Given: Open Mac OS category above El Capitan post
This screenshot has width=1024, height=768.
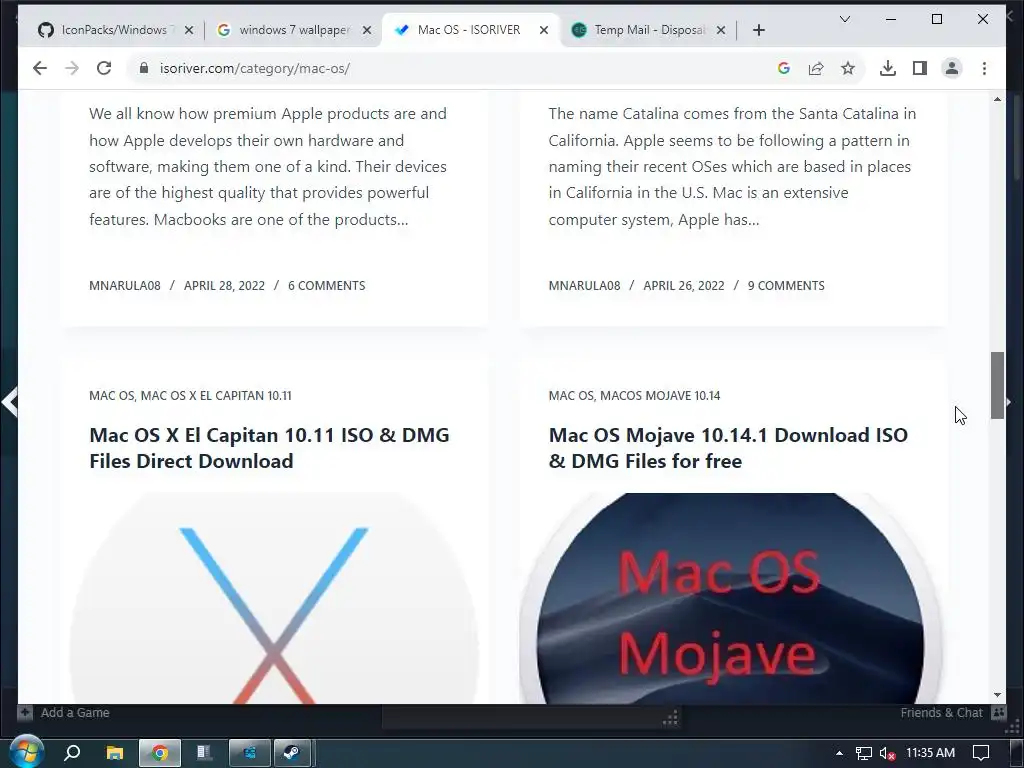Looking at the screenshot, I should (111, 395).
